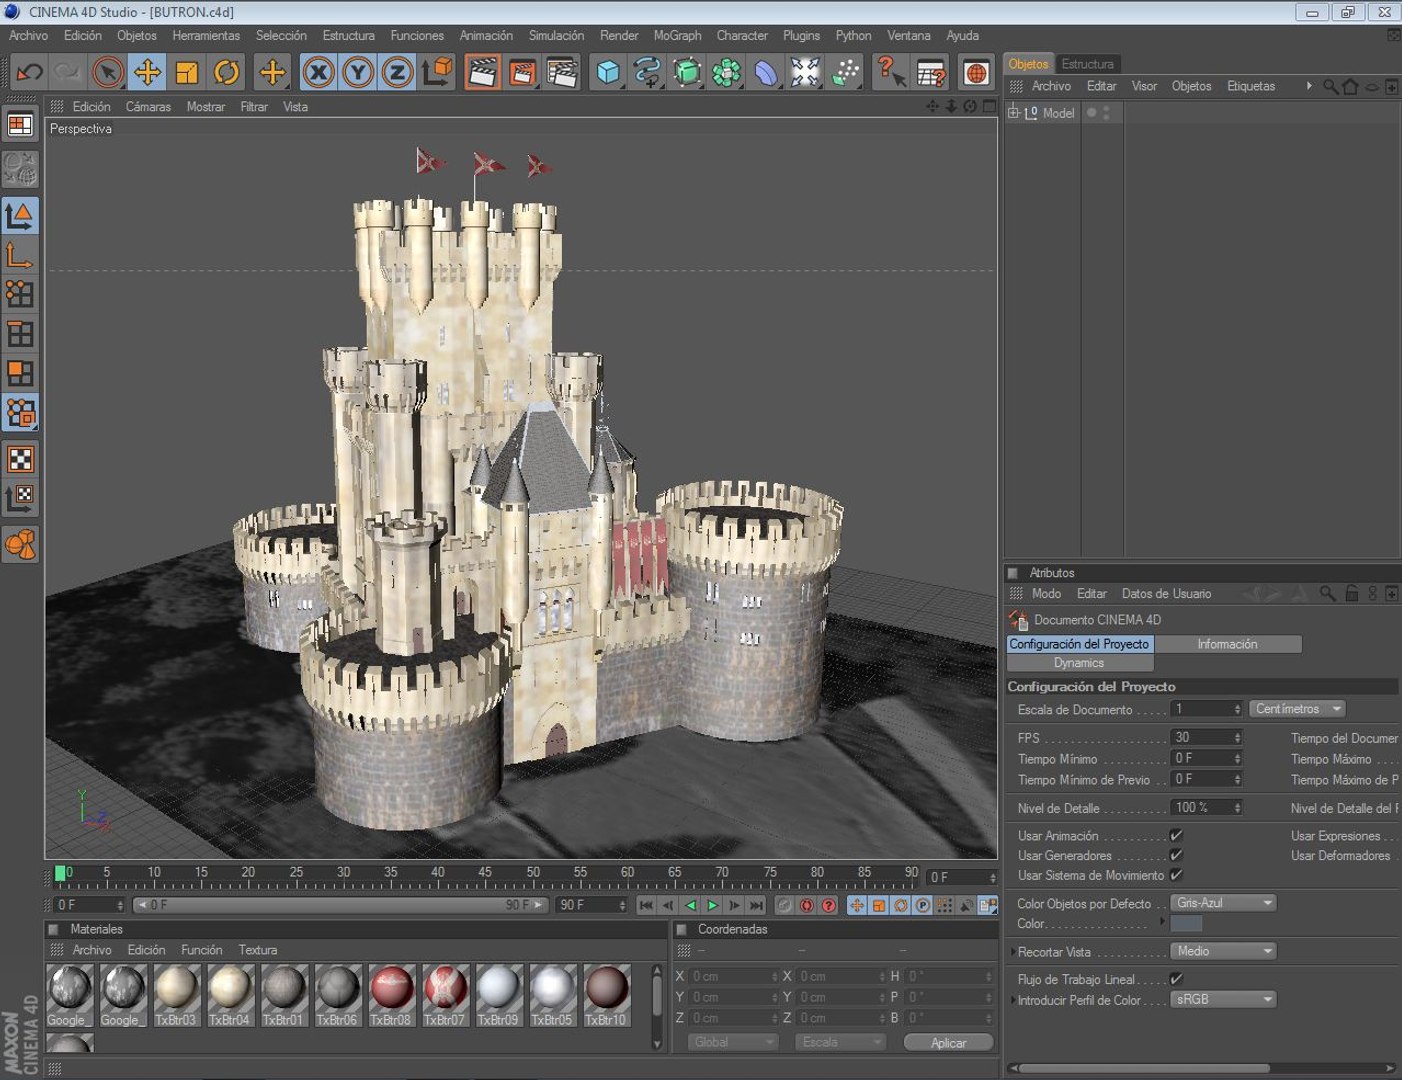The height and width of the screenshot is (1080, 1402).
Task: Open the Recortar Vista Medio dropdown
Action: click(x=1224, y=951)
